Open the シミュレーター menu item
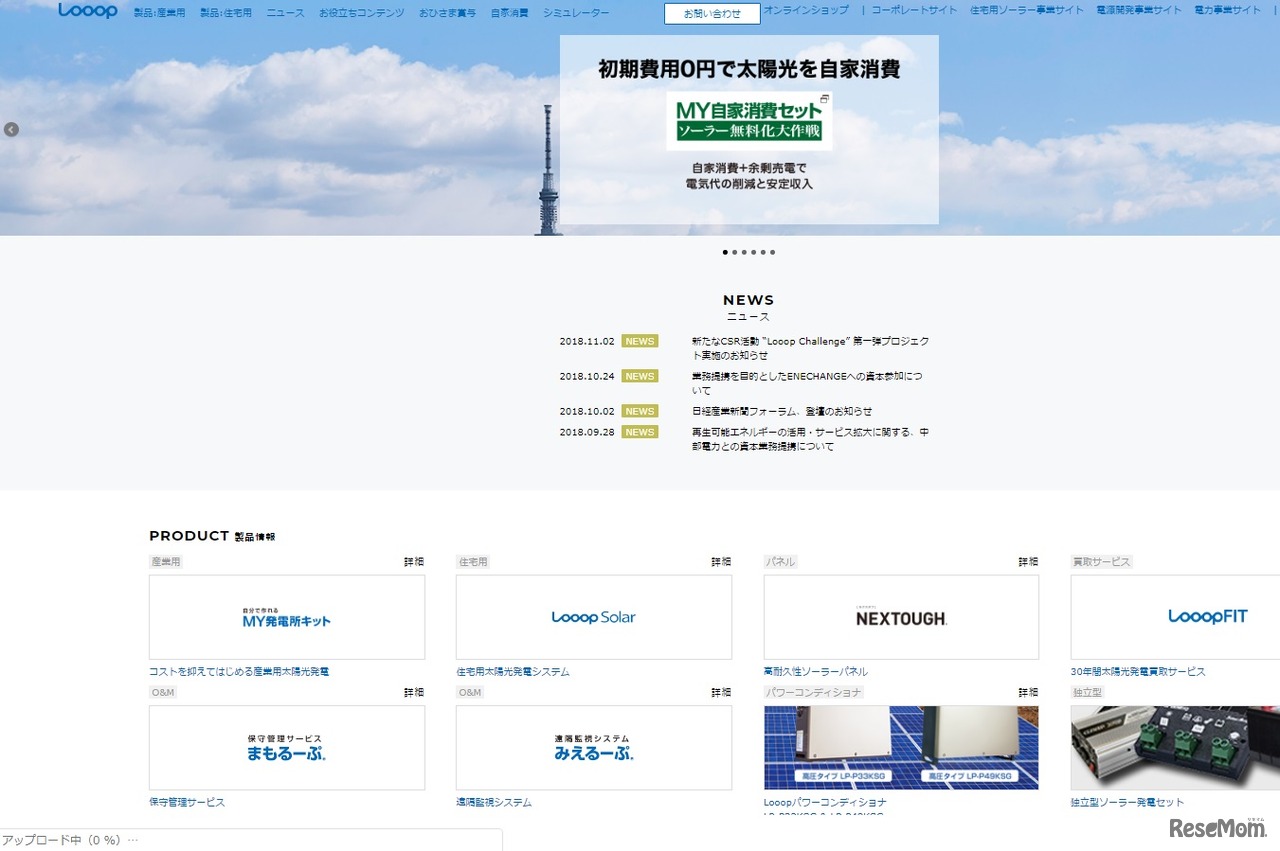Viewport: 1280px width, 851px height. (x=576, y=13)
